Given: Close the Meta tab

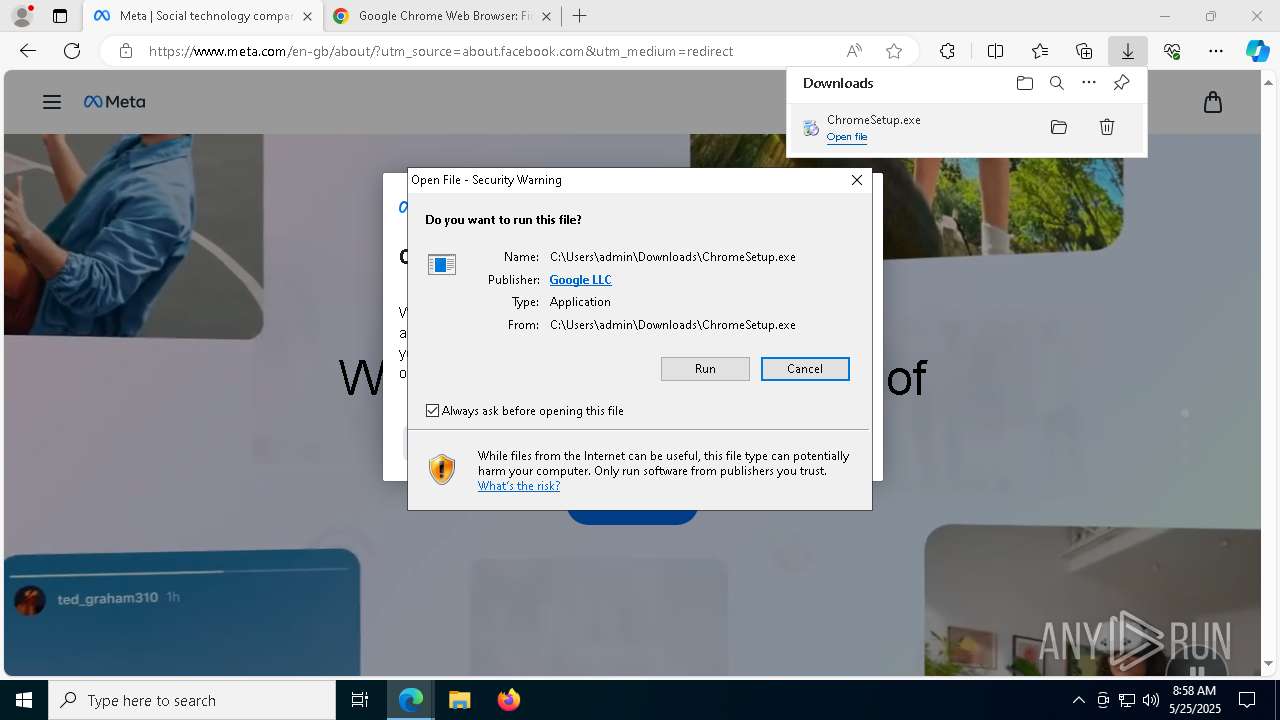Looking at the screenshot, I should [x=307, y=16].
